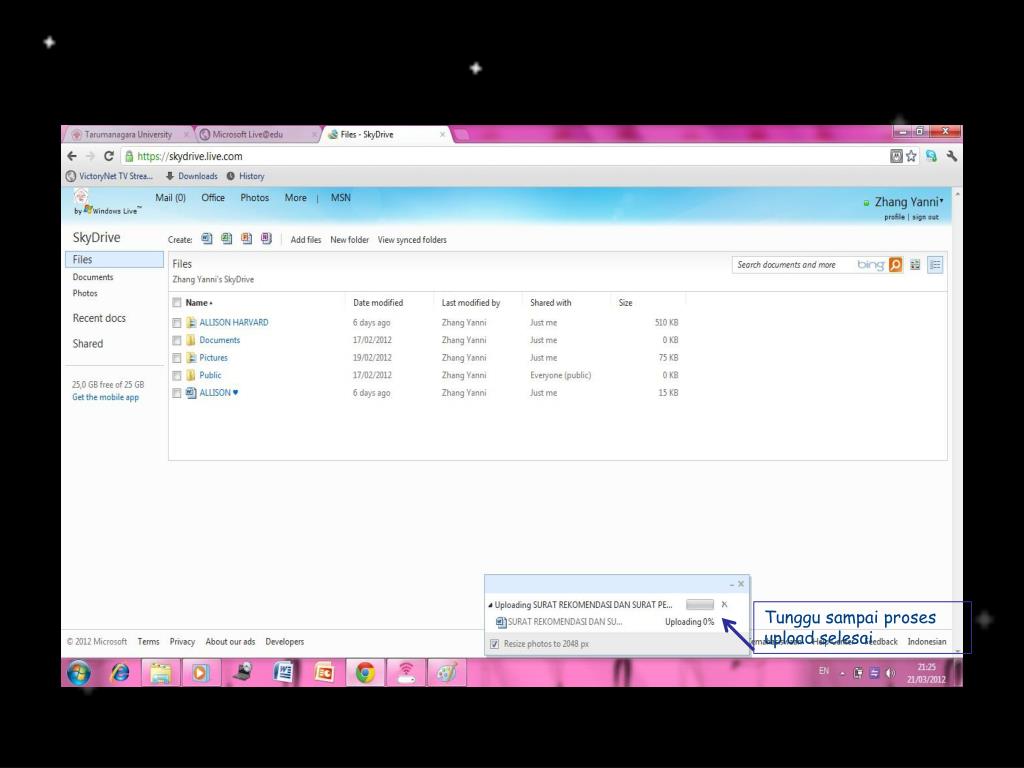Launch Internet Explorer from taskbar
Viewport: 1024px width, 768px height.
tap(120, 672)
